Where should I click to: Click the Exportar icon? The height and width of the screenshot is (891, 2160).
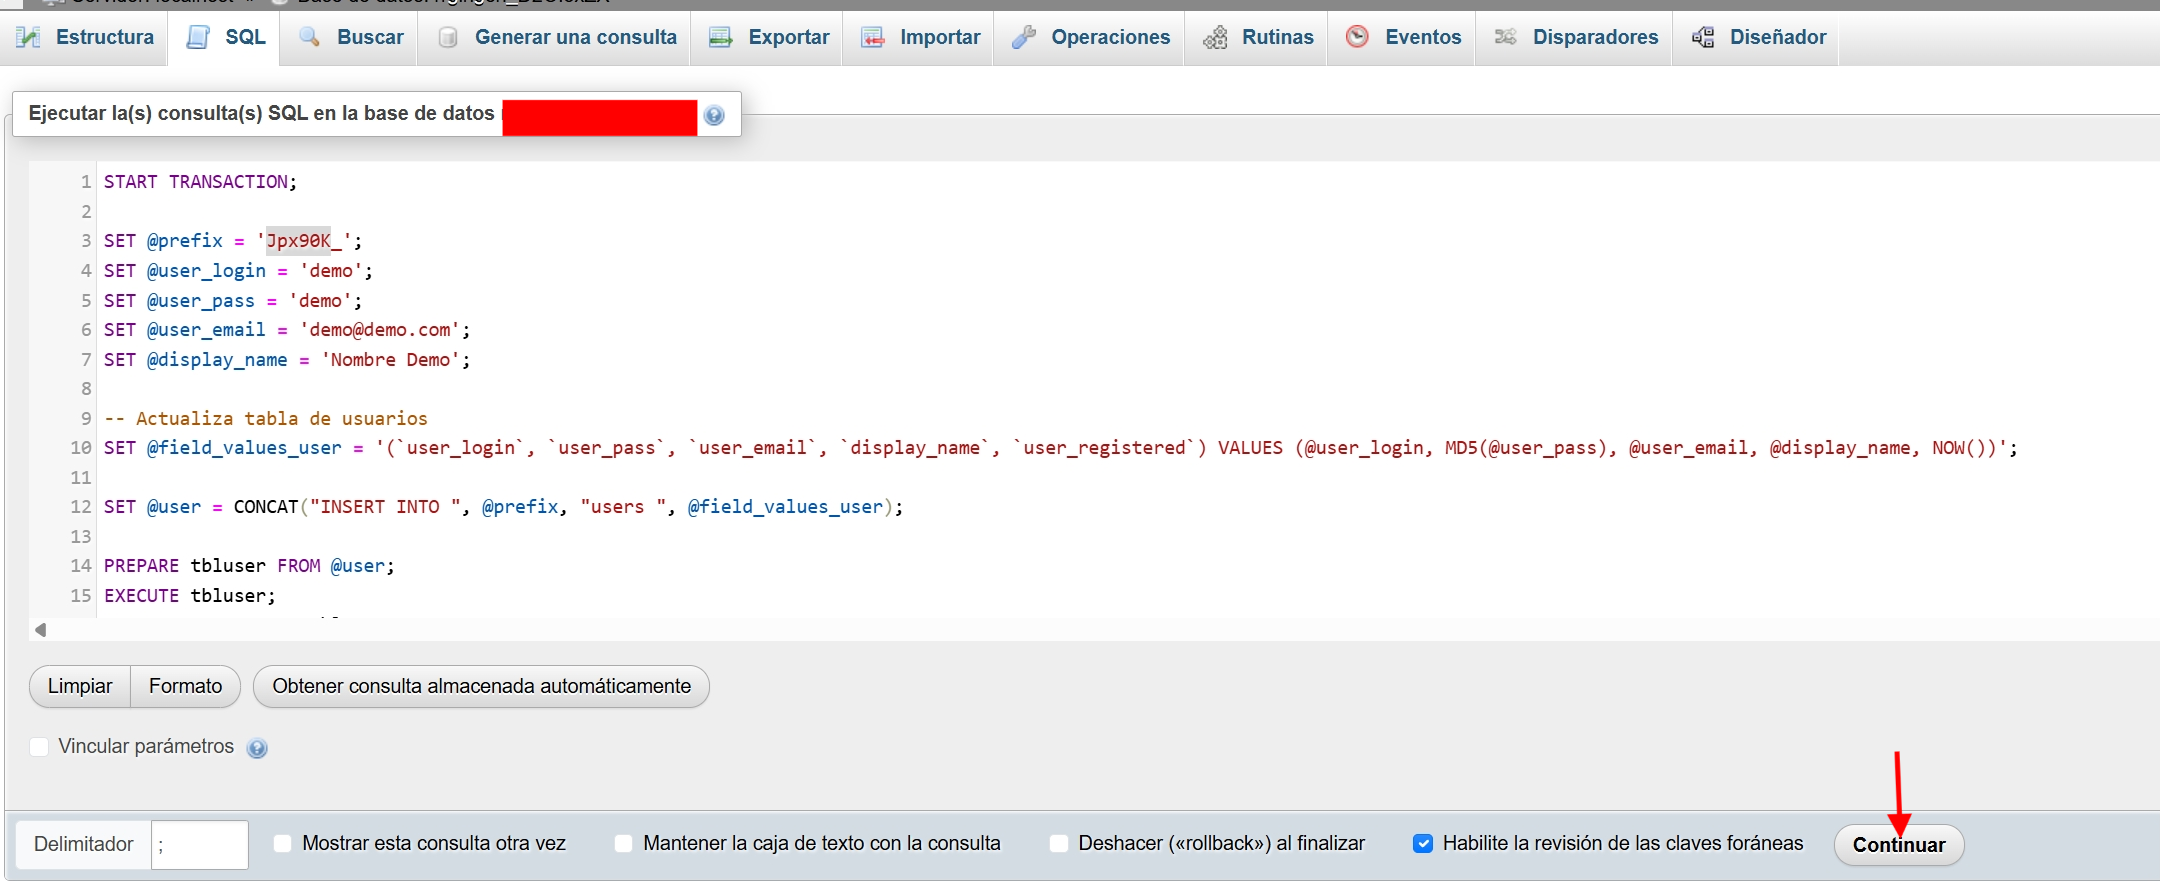coord(720,38)
